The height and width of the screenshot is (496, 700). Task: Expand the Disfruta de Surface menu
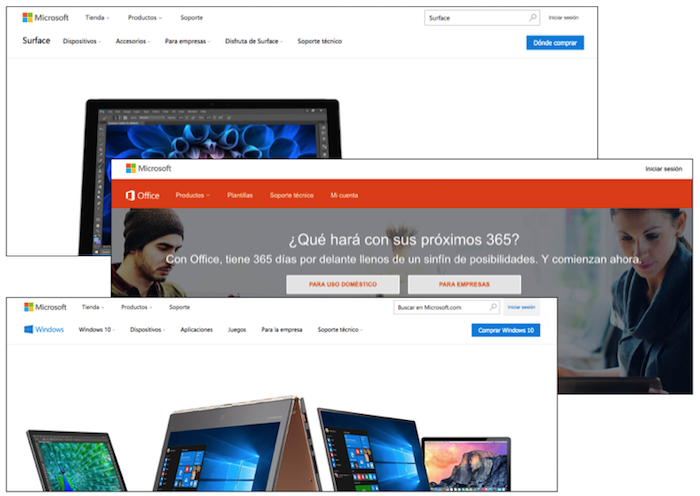pyautogui.click(x=254, y=41)
